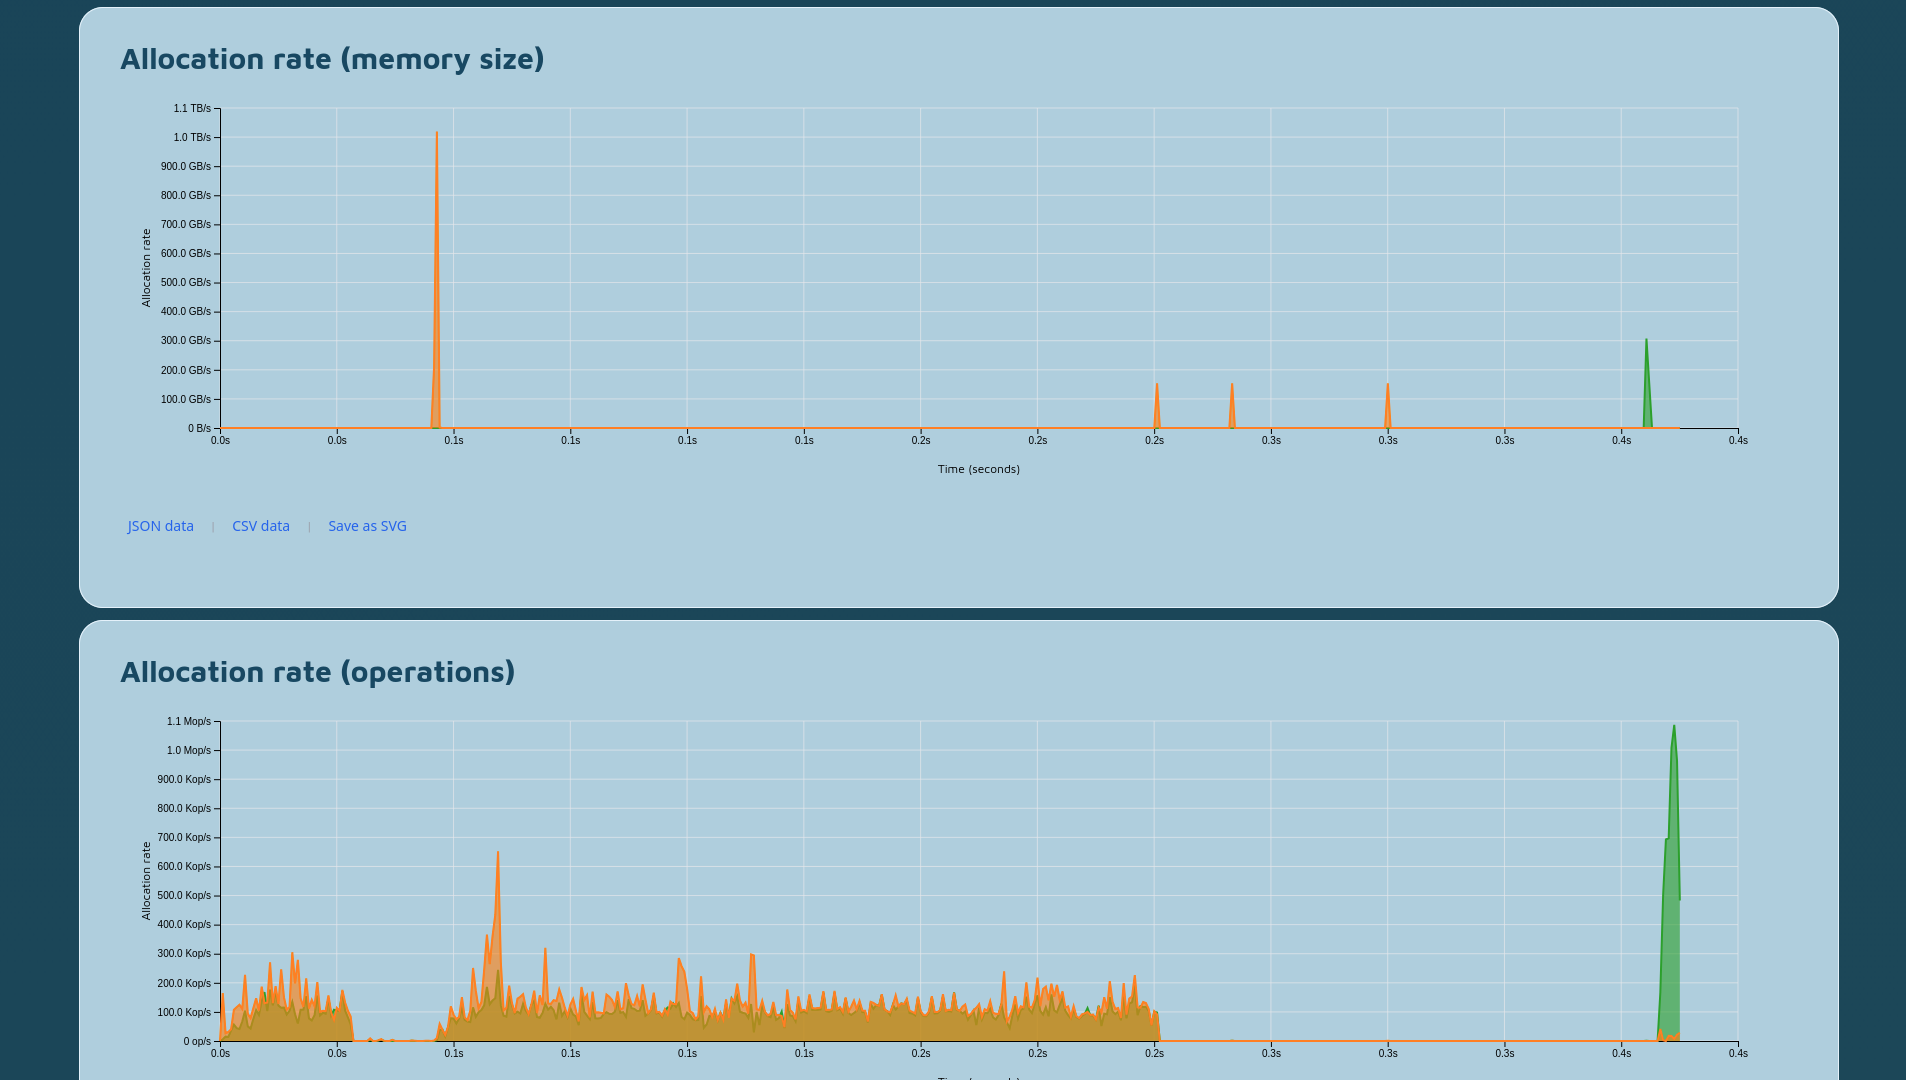Click the '1.0 TB/s' y-axis tick label
This screenshot has width=1906, height=1080.
click(192, 138)
